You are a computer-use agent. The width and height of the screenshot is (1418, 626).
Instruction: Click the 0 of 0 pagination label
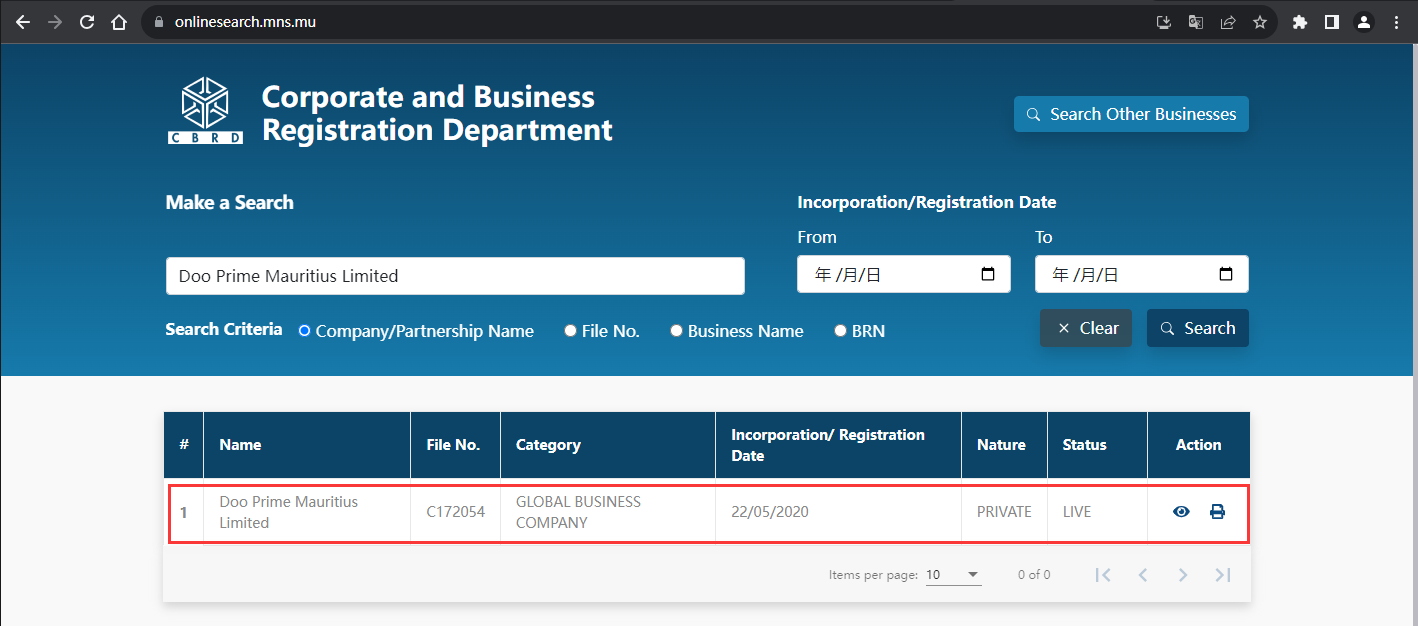[1034, 575]
